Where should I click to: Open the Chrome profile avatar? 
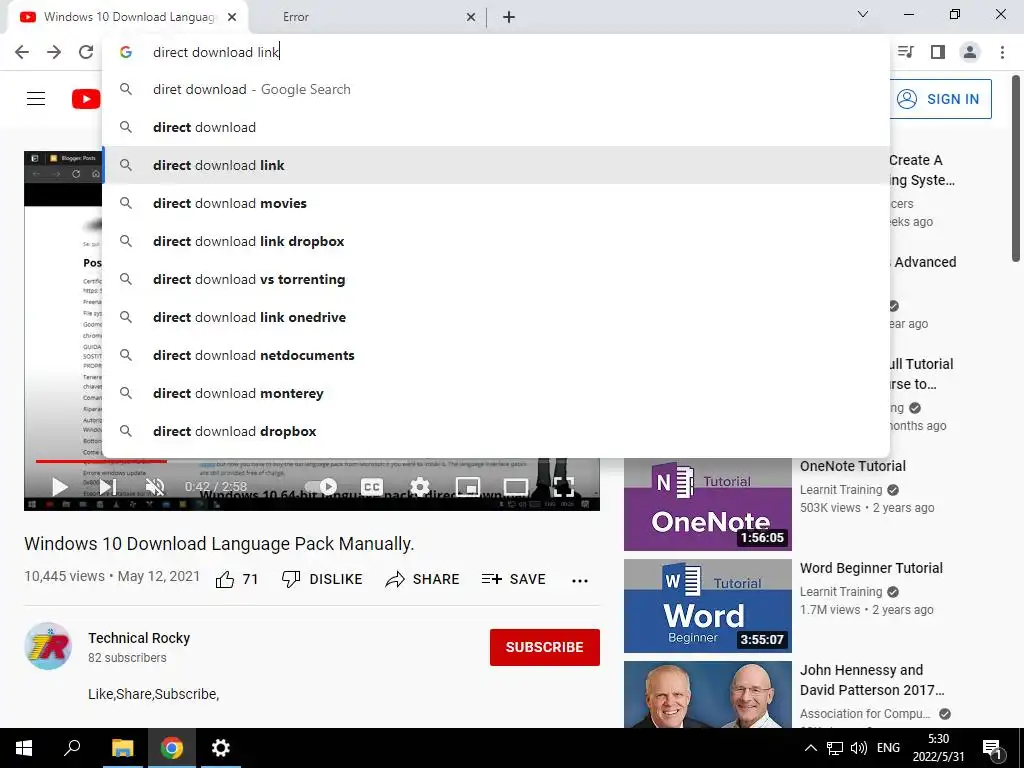pyautogui.click(x=970, y=52)
